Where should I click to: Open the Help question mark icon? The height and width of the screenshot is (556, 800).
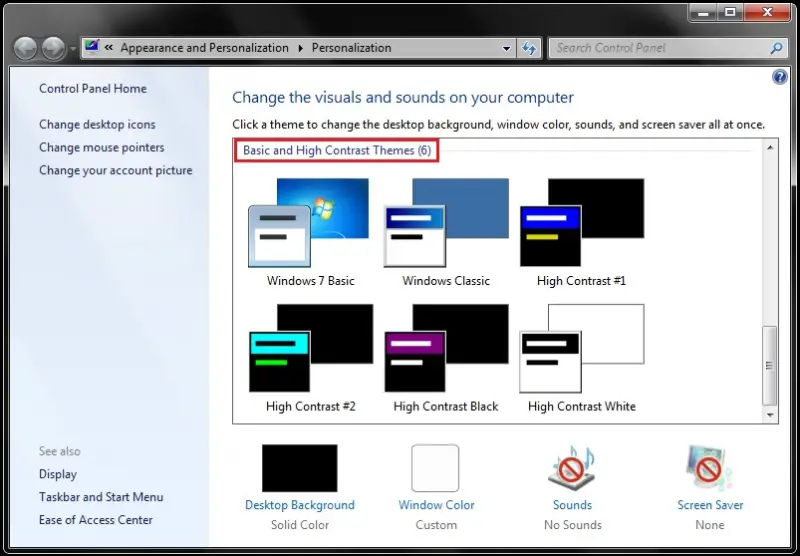tap(780, 77)
